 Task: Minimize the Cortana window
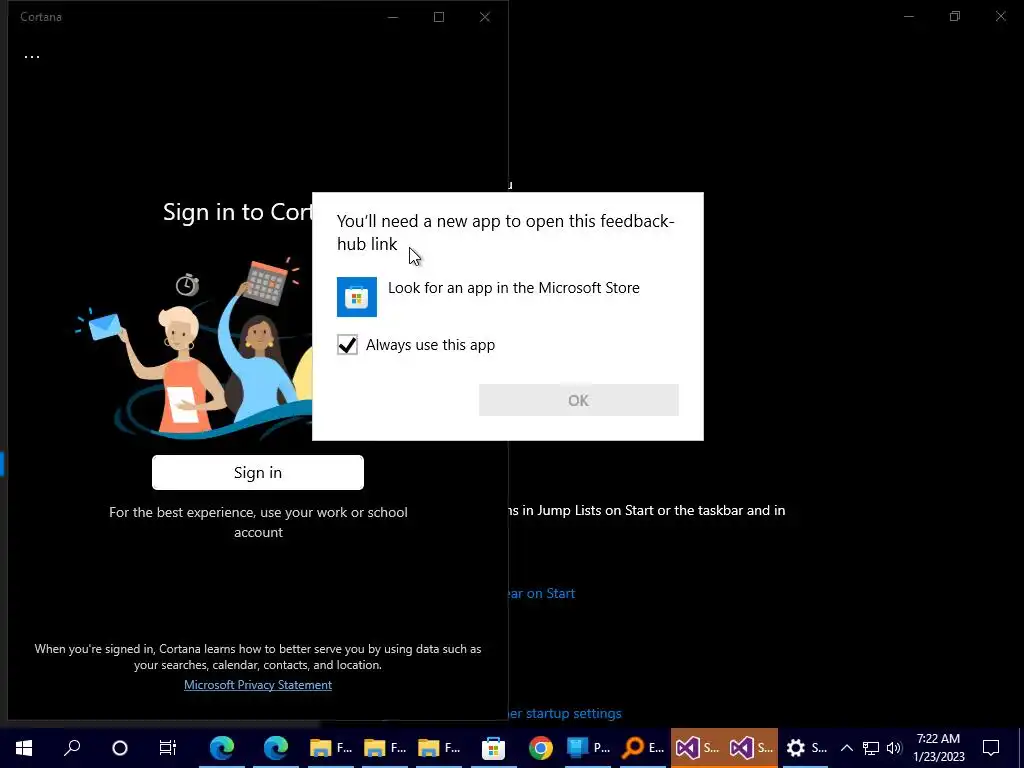coord(392,17)
